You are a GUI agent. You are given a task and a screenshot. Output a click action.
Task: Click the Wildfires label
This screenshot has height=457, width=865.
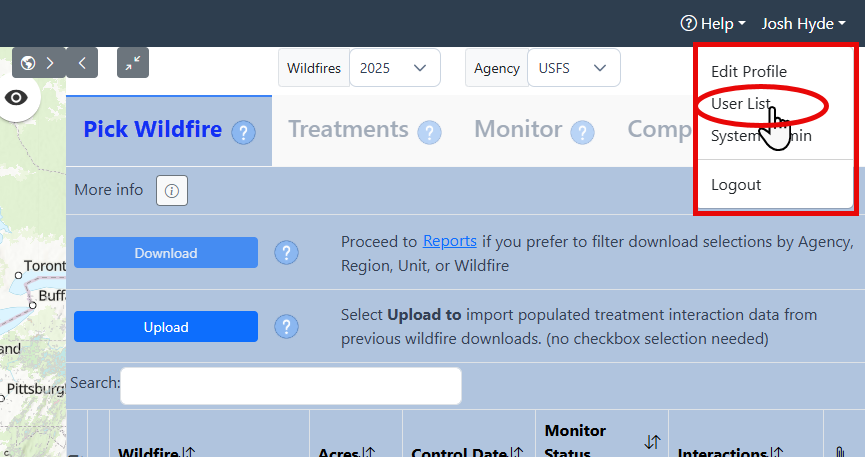[314, 68]
